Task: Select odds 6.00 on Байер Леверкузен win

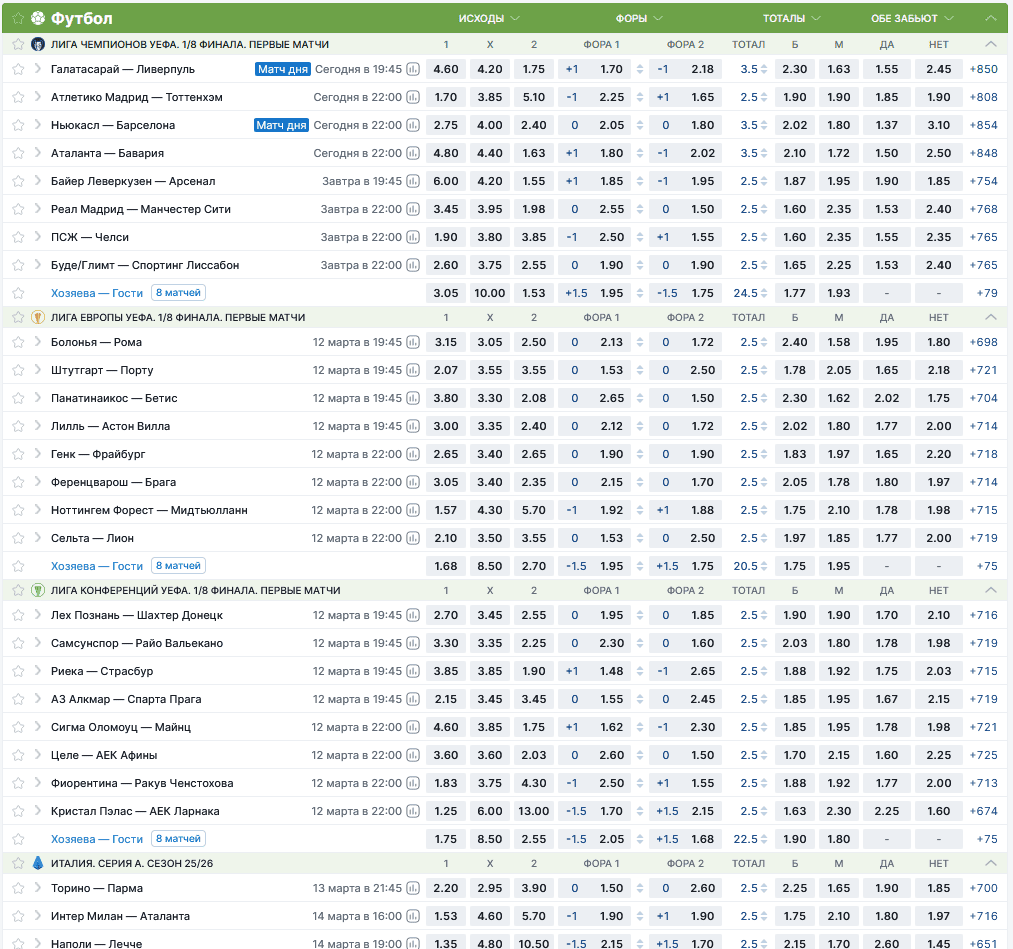Action: [446, 181]
